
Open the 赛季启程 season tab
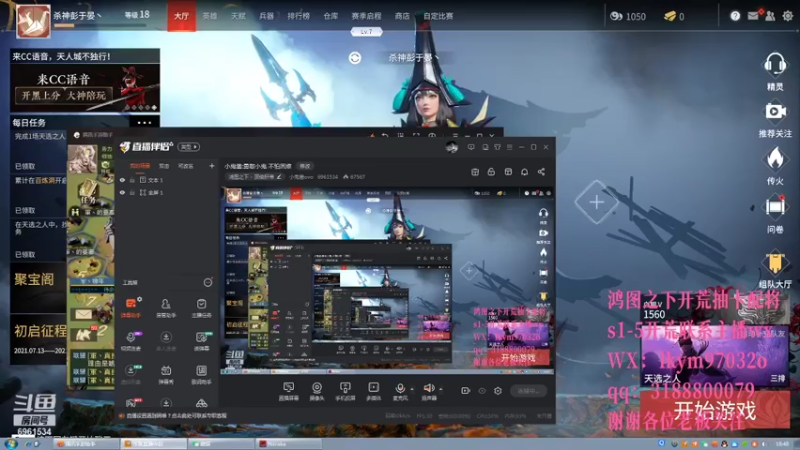[x=366, y=16]
